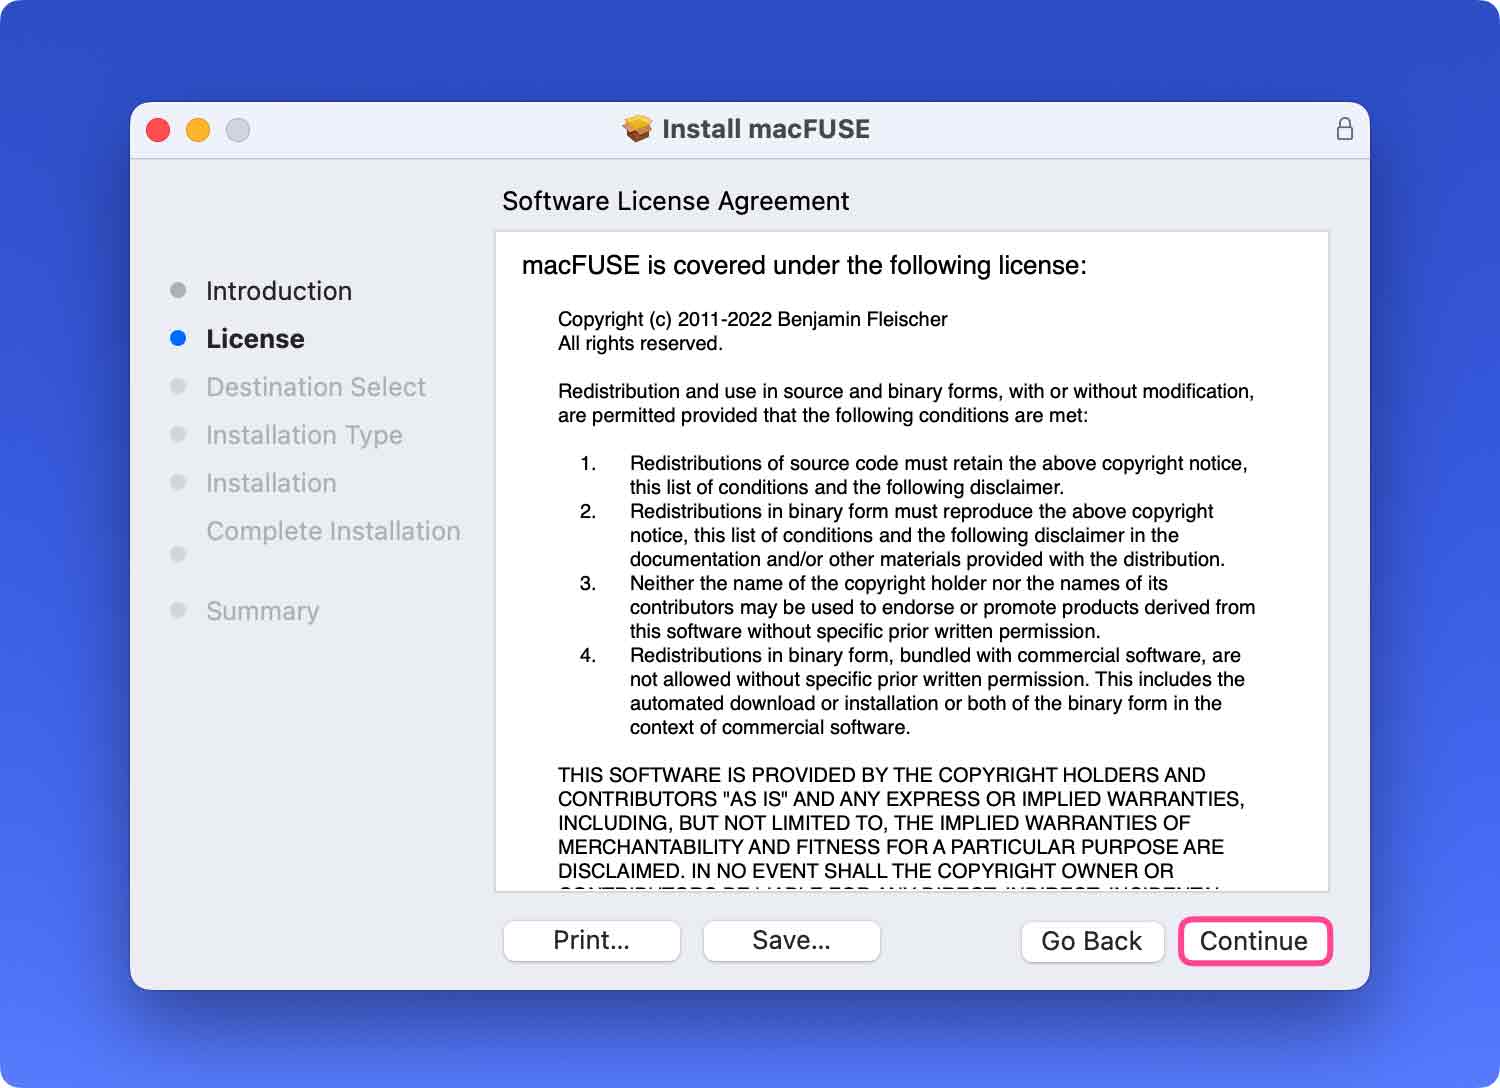Select the Complete Installation step
This screenshot has width=1500, height=1088.
[x=333, y=531]
